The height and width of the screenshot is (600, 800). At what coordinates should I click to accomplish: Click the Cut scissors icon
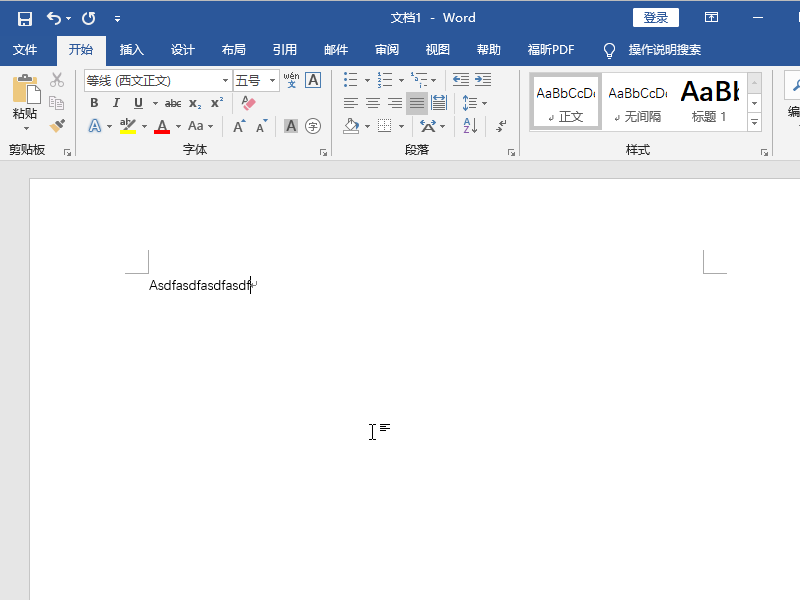tap(57, 80)
